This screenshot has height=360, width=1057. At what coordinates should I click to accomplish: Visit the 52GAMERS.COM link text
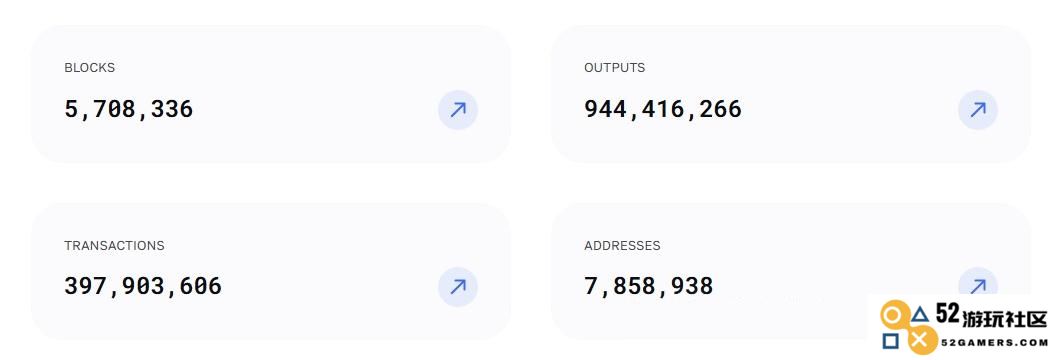point(993,342)
